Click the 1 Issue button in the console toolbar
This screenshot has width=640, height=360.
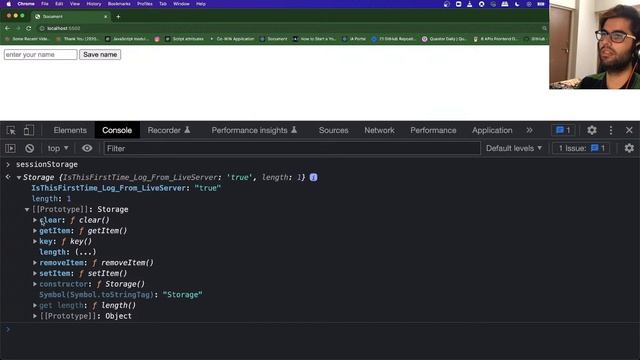(582, 148)
